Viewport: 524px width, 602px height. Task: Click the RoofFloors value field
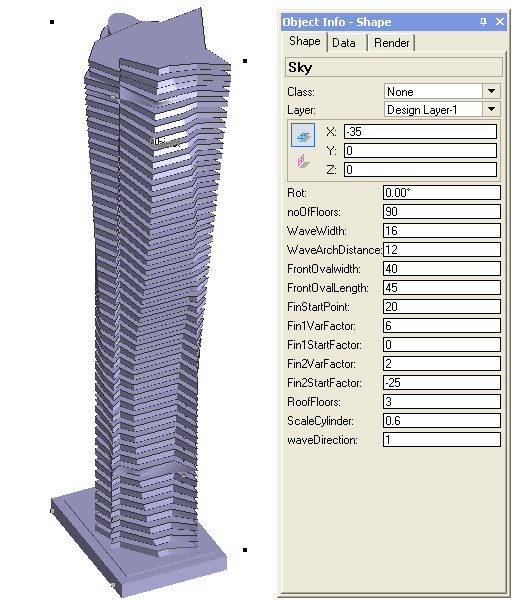442,402
